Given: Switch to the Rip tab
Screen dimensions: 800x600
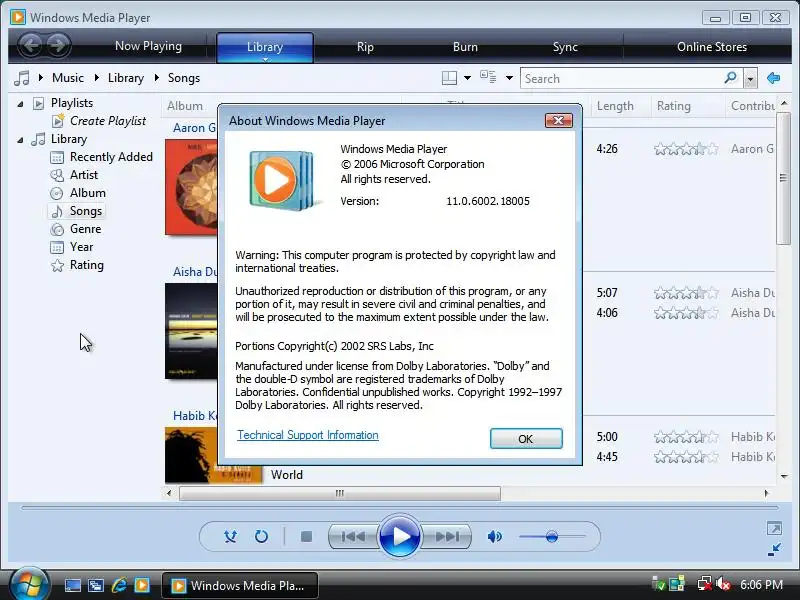Looking at the screenshot, I should click(365, 47).
